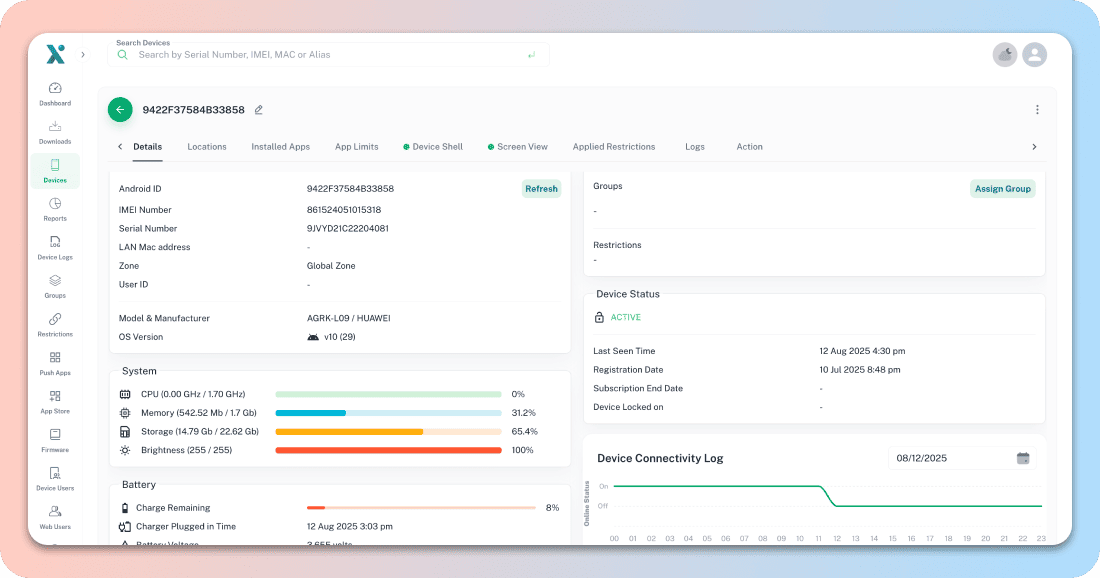The width and height of the screenshot is (1100, 578).
Task: Click Registration Date 10 Jul 2025 8:48 pm
Action: coord(860,370)
